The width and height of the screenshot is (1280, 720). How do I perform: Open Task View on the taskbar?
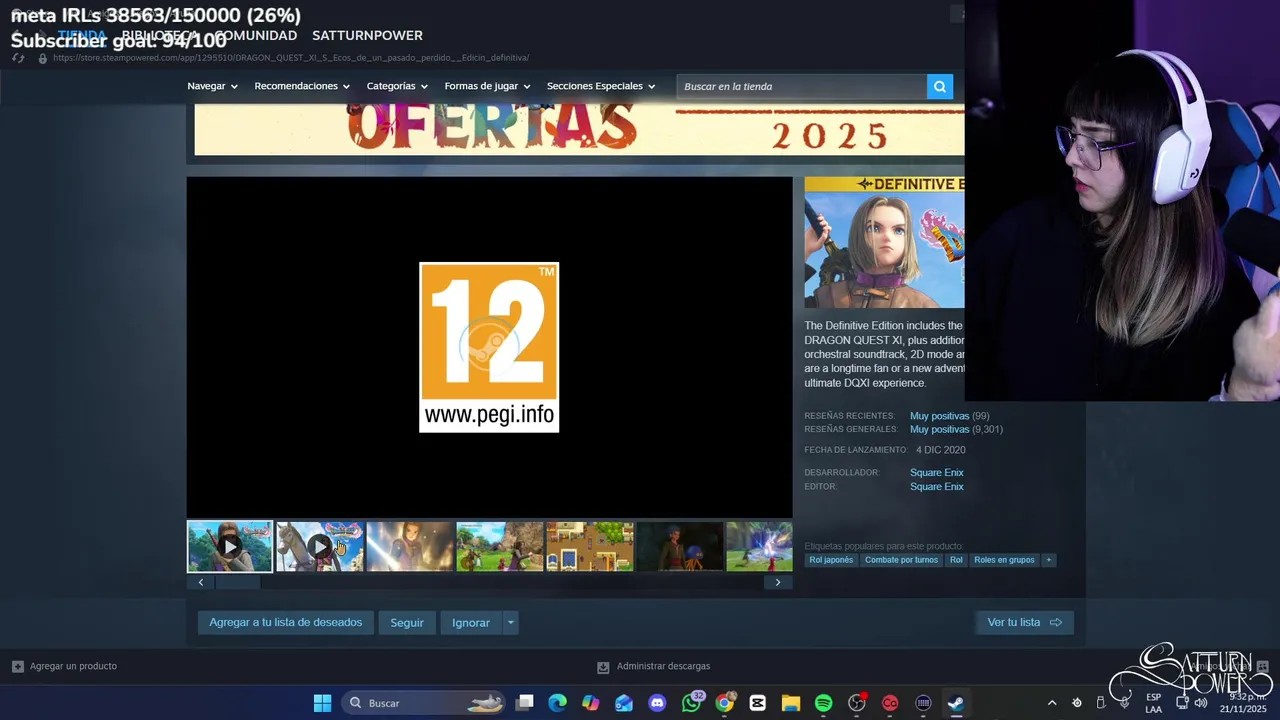point(524,703)
